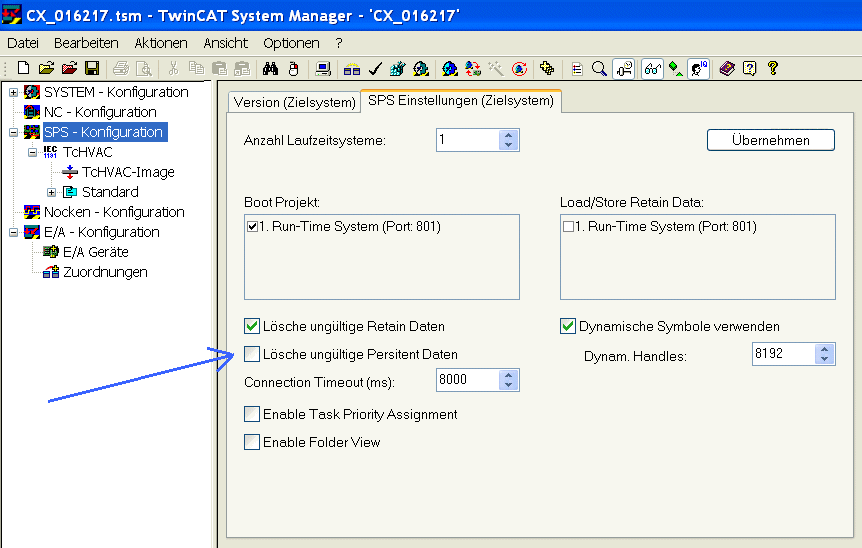This screenshot has height=548, width=862.
Task: Increase Dynam. Handles with up arrow
Action: click(824, 349)
